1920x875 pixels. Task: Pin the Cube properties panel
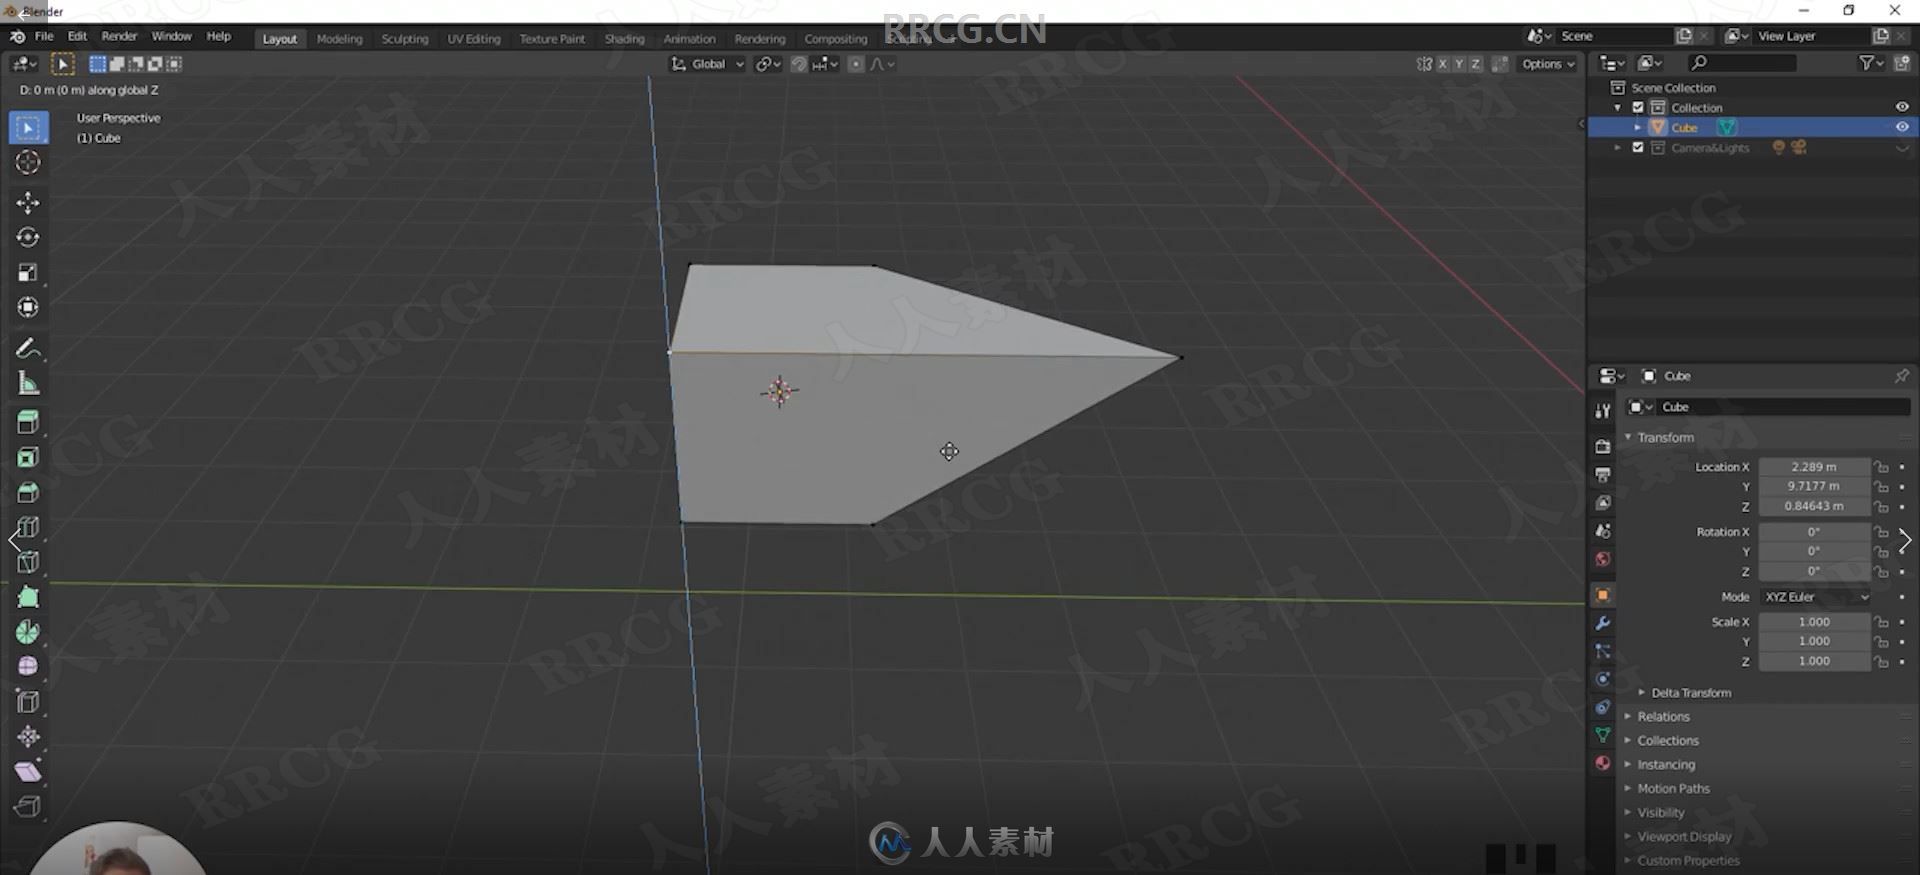(1902, 376)
